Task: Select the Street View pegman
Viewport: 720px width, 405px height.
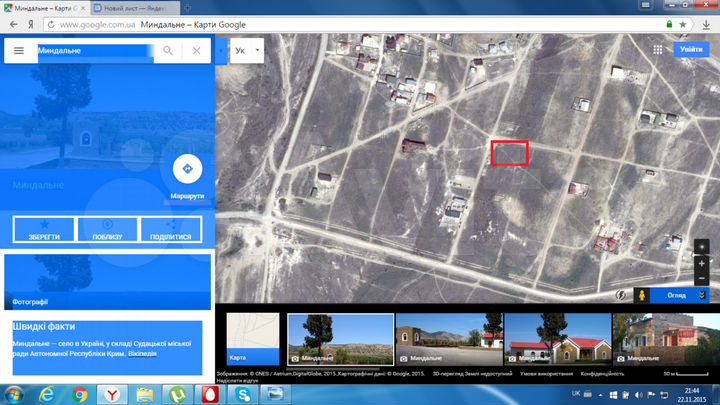Action: pos(641,295)
